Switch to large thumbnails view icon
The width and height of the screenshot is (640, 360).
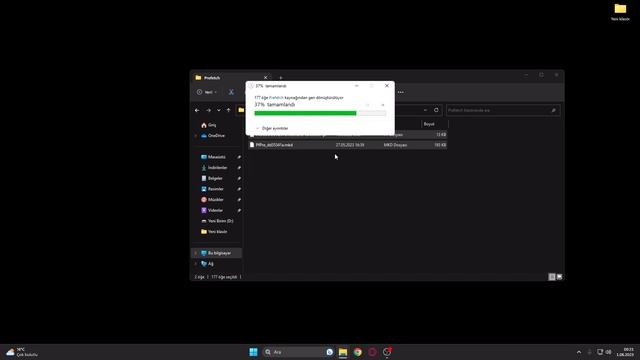tap(559, 277)
